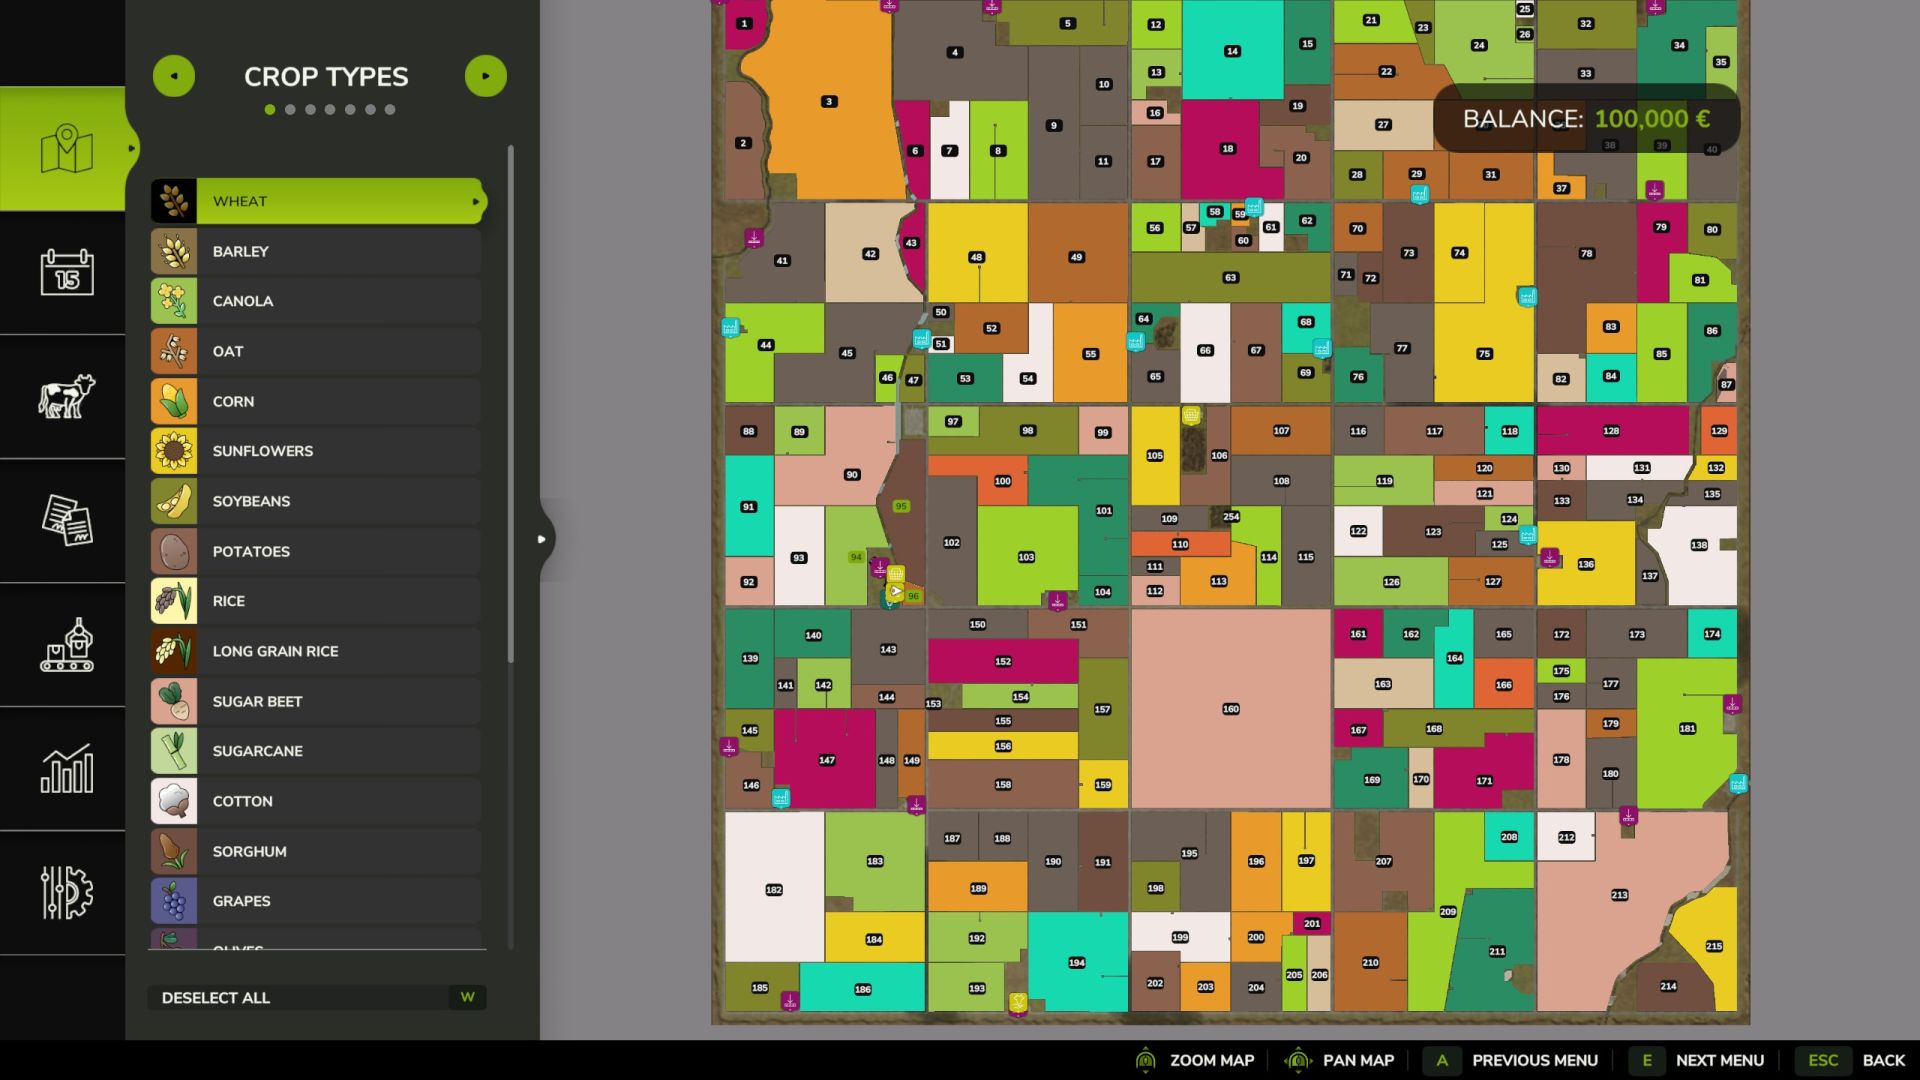Open the contracts papers icon
The width and height of the screenshot is (1920, 1080).
point(66,520)
